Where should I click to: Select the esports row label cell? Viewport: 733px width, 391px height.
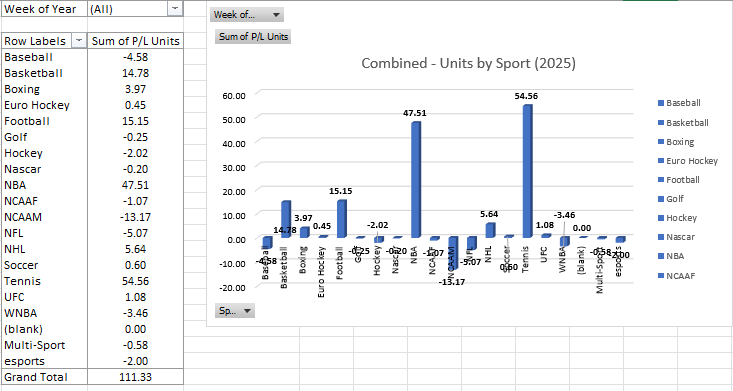point(44,361)
